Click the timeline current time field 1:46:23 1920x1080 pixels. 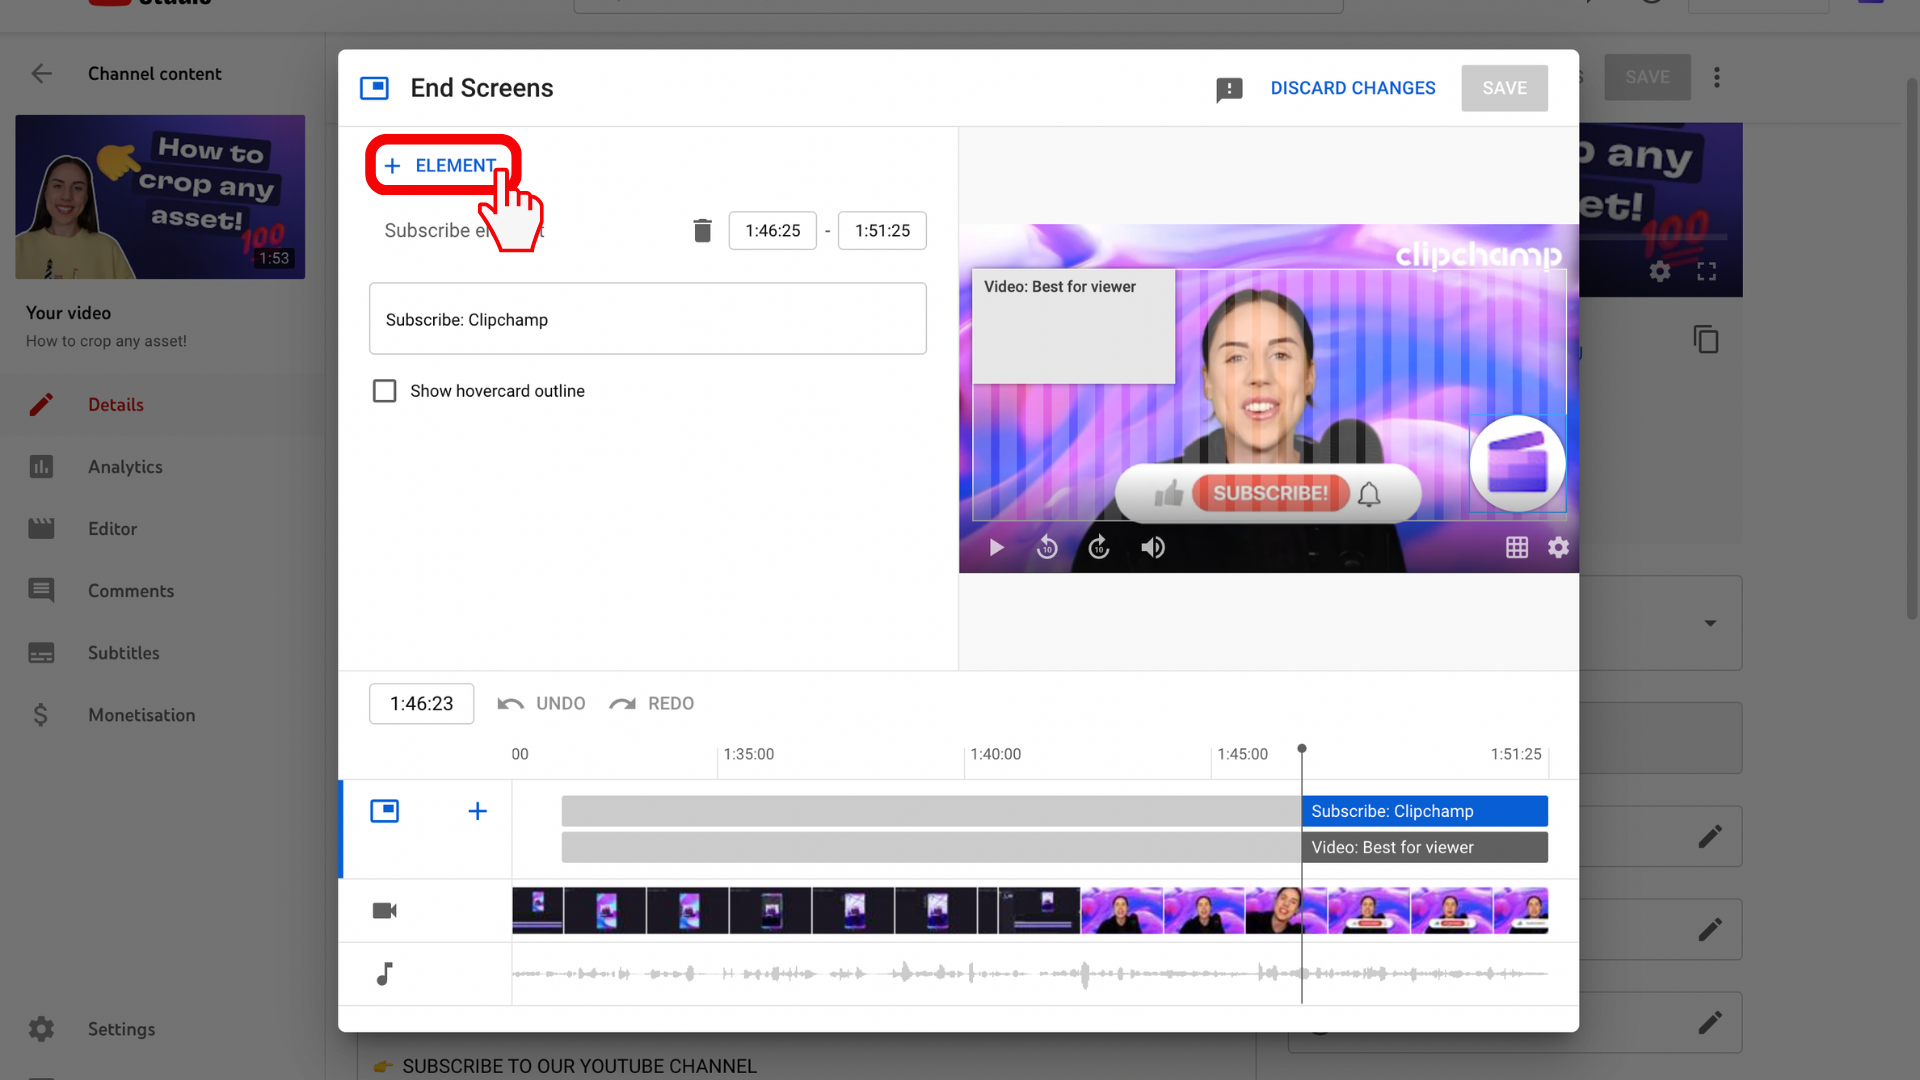coord(421,704)
